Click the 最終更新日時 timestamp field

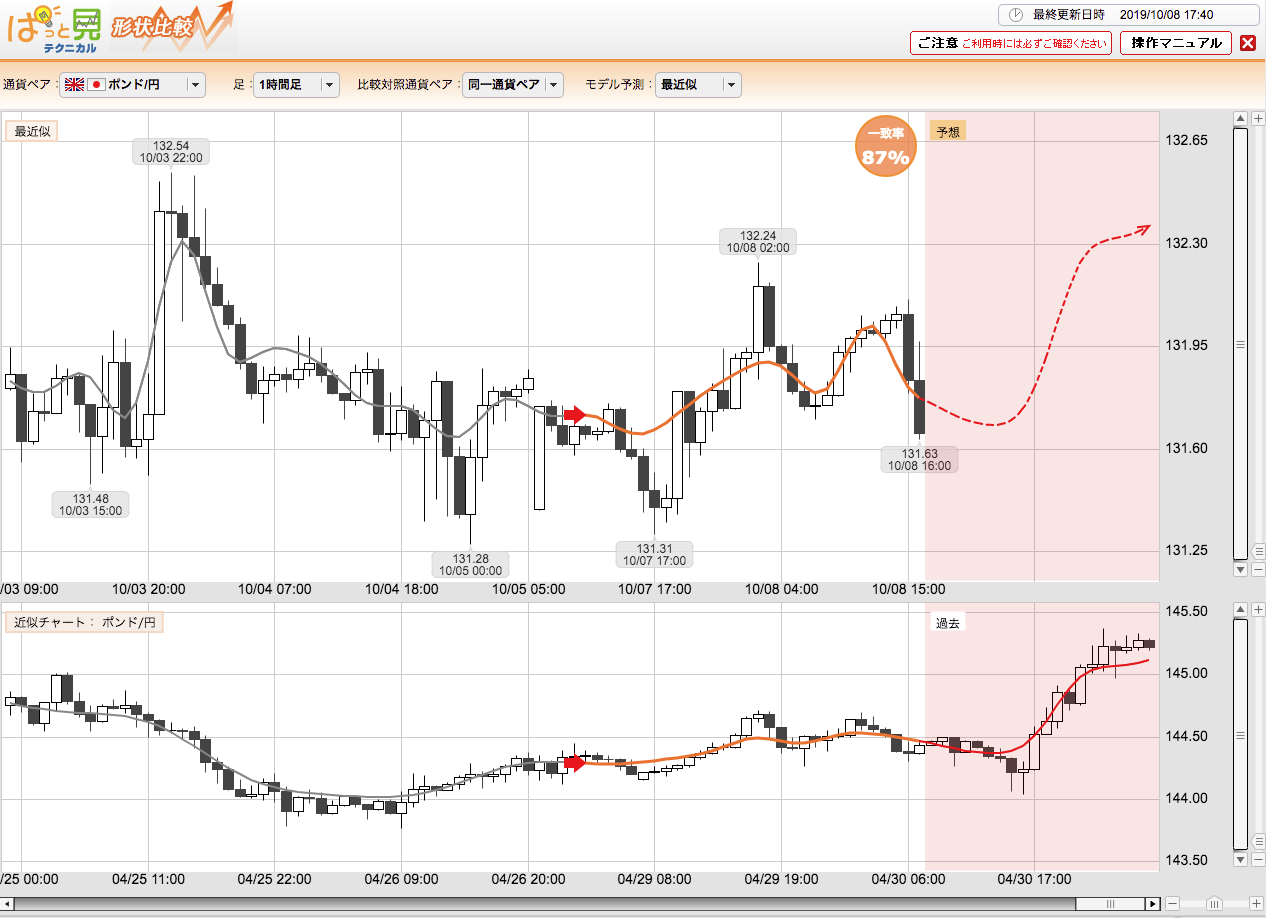1127,15
